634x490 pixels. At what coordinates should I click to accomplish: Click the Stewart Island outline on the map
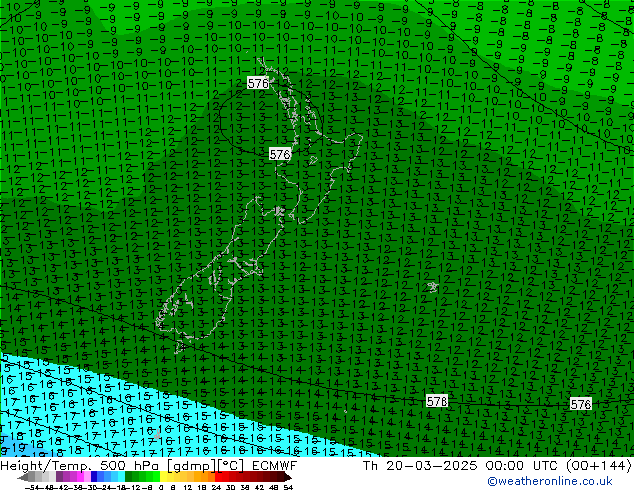point(179,347)
